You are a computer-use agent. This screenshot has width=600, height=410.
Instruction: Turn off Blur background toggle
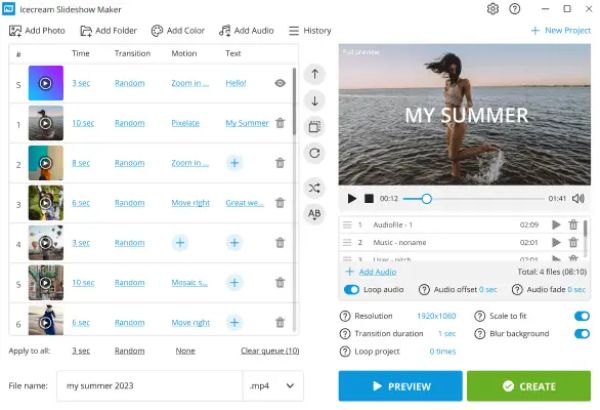tap(582, 333)
